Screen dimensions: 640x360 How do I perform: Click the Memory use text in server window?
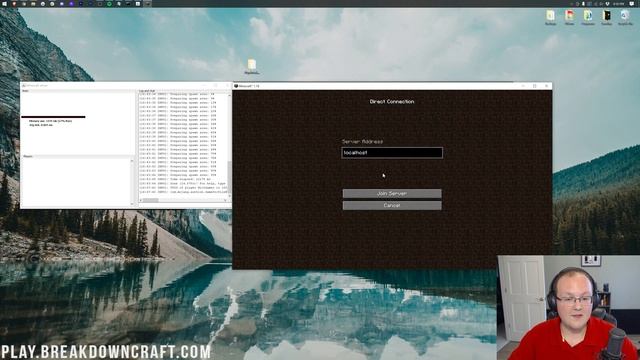click(51, 121)
